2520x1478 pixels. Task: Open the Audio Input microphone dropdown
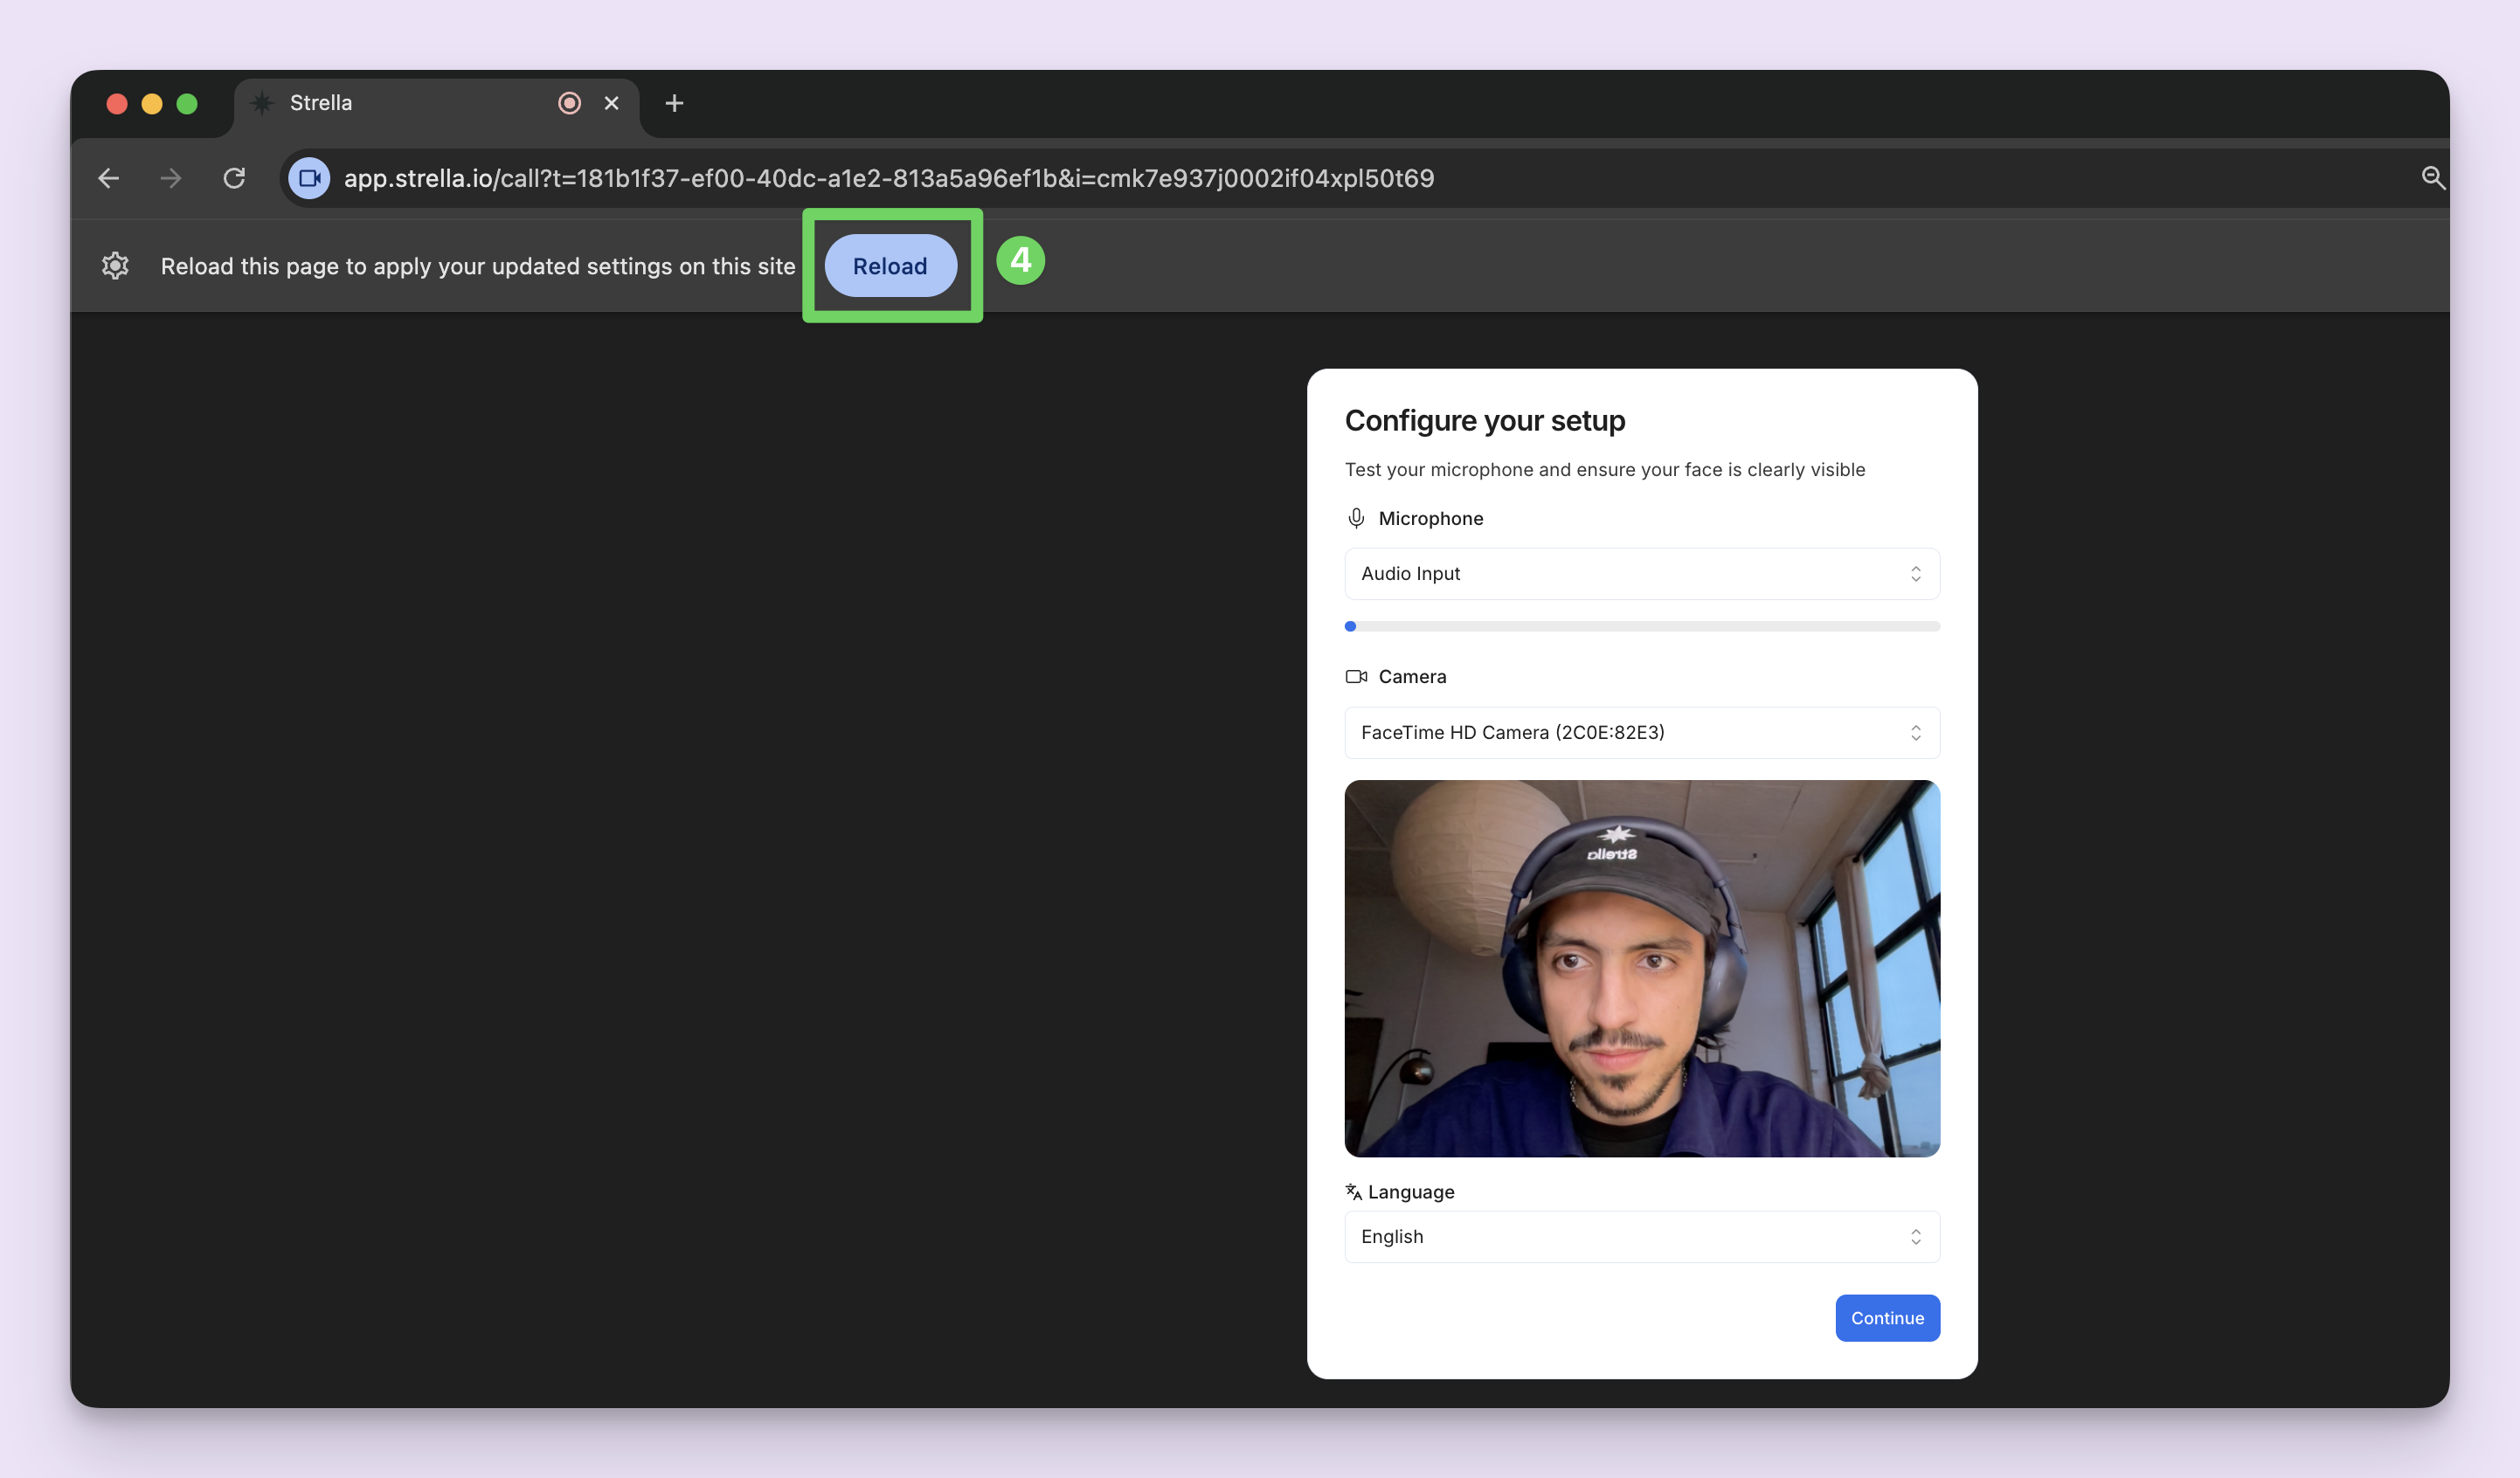click(1641, 574)
